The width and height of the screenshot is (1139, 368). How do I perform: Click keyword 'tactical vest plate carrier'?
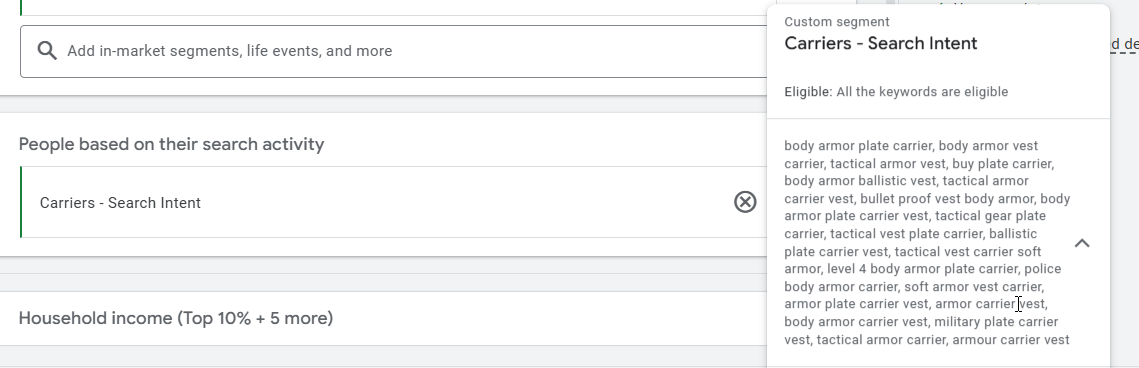[906, 234]
